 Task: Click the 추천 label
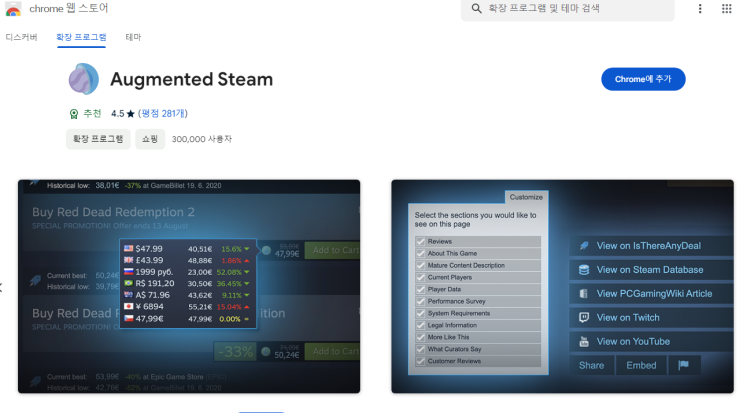click(x=92, y=114)
